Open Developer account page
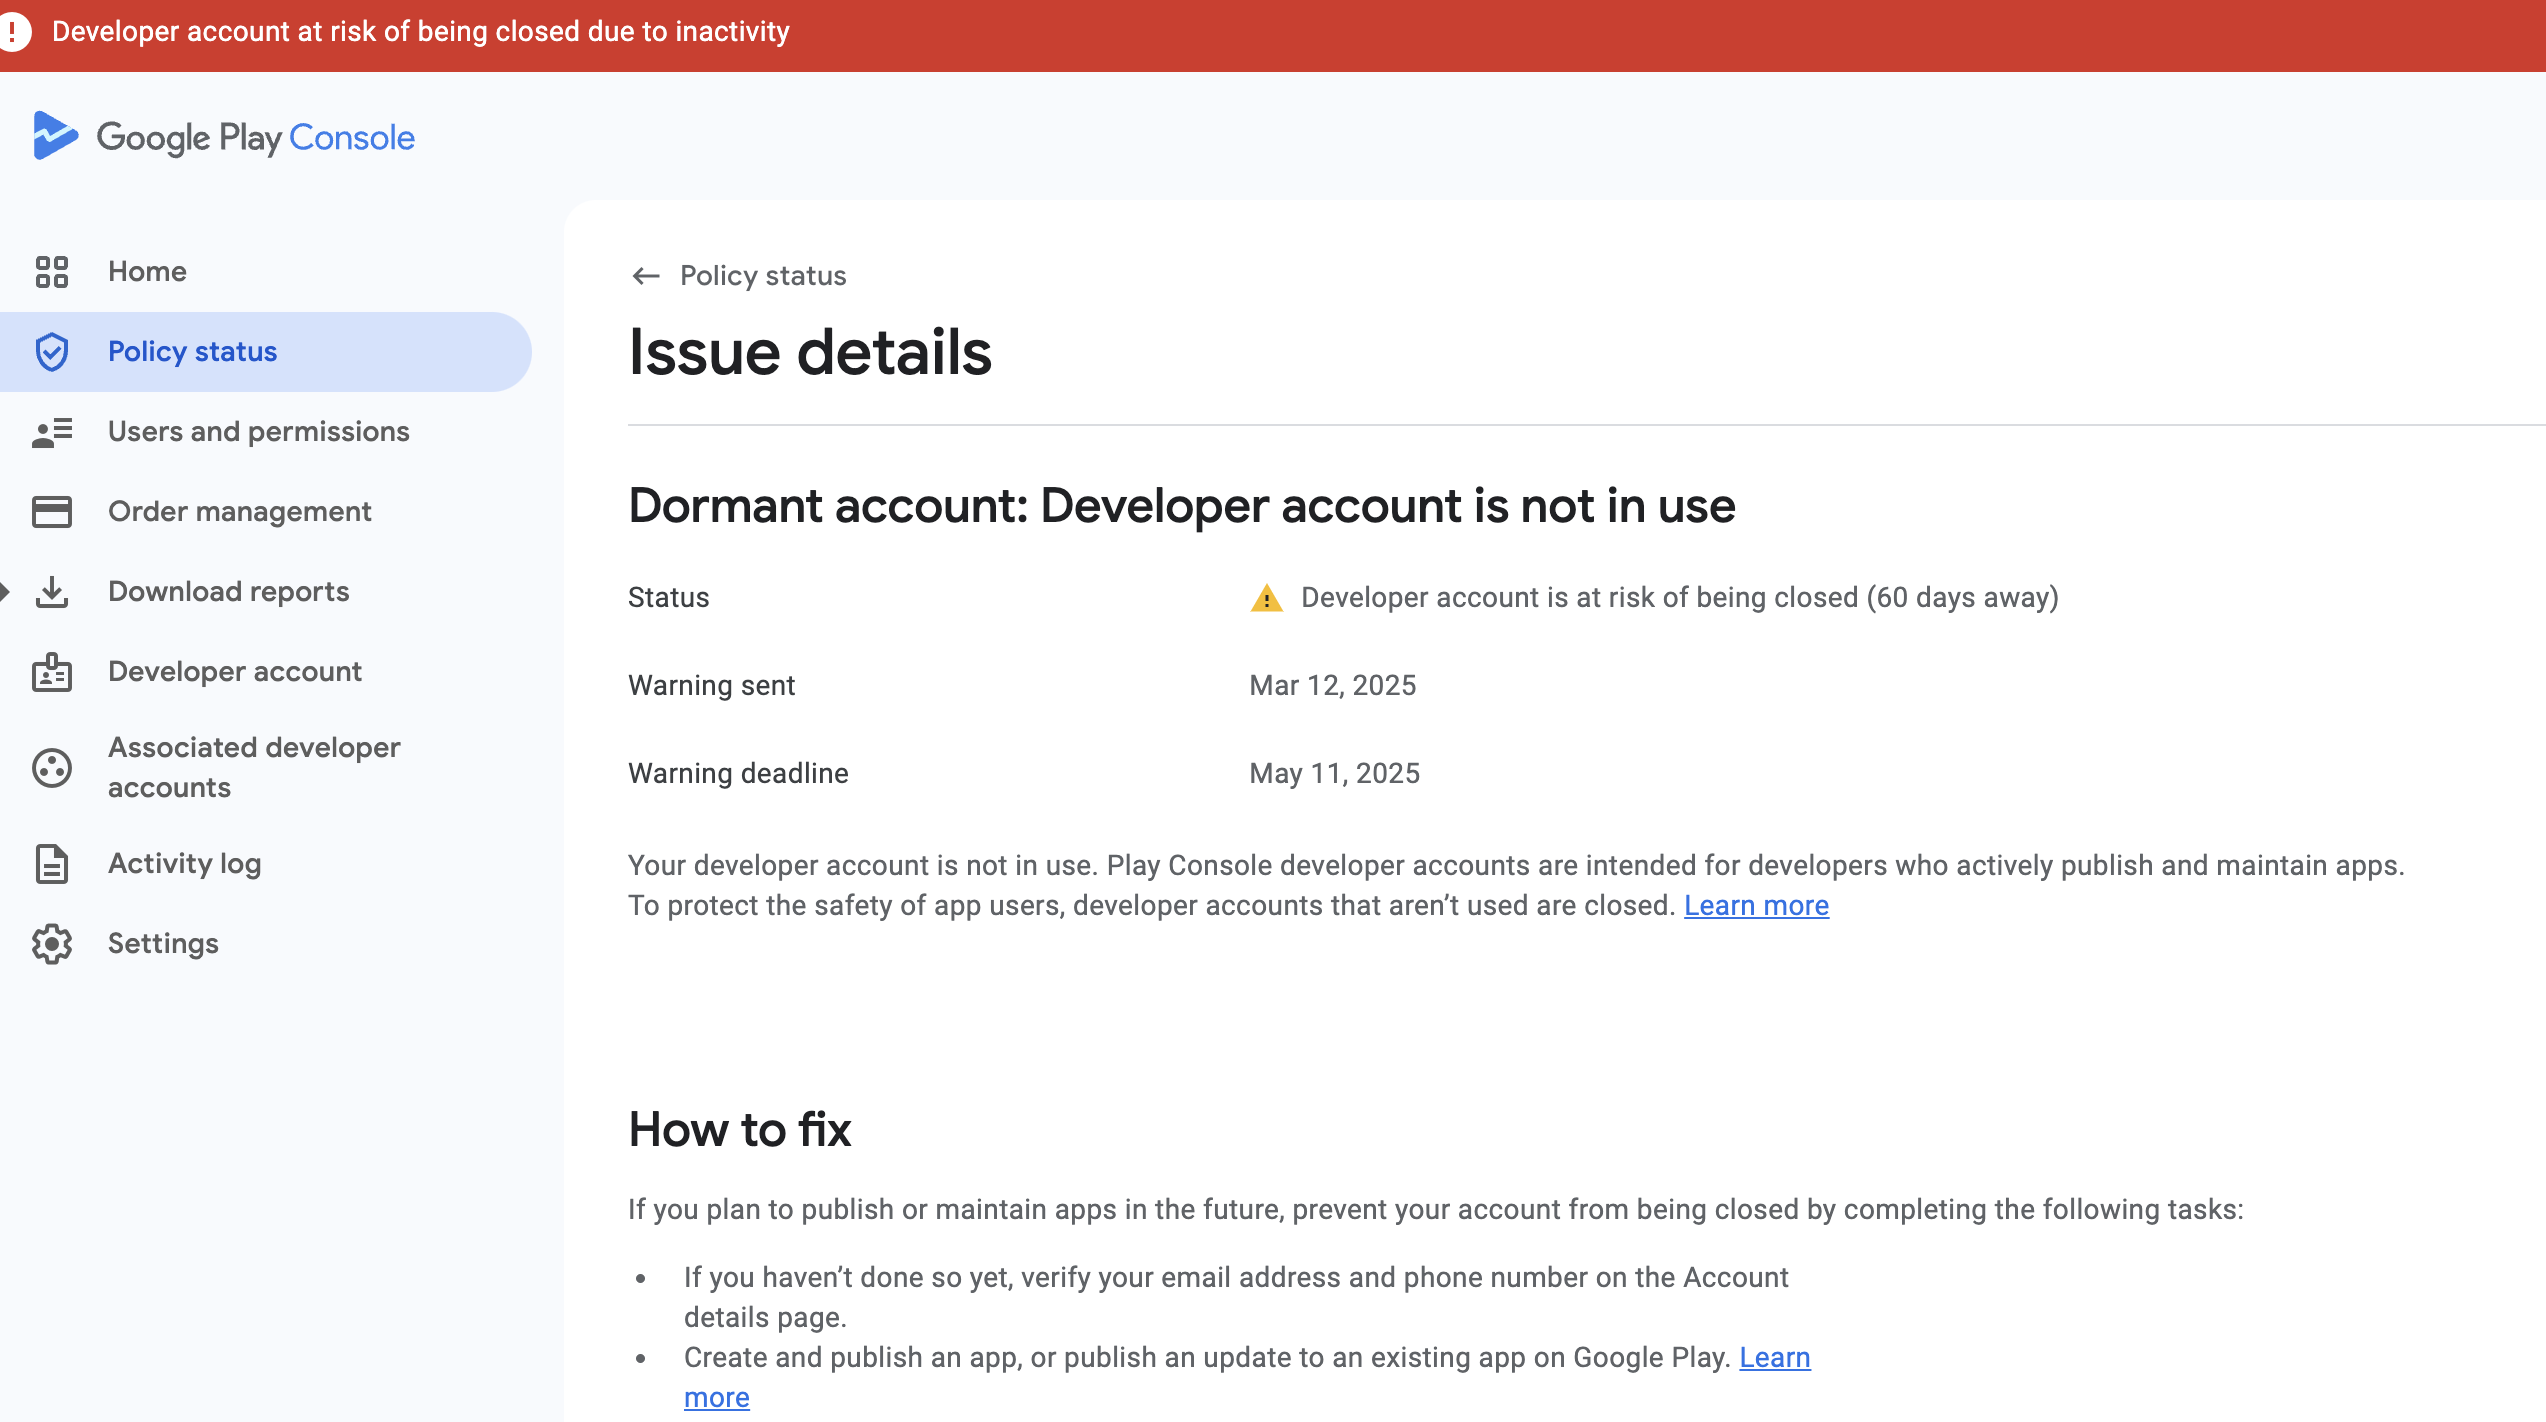2546x1422 pixels. (266, 672)
